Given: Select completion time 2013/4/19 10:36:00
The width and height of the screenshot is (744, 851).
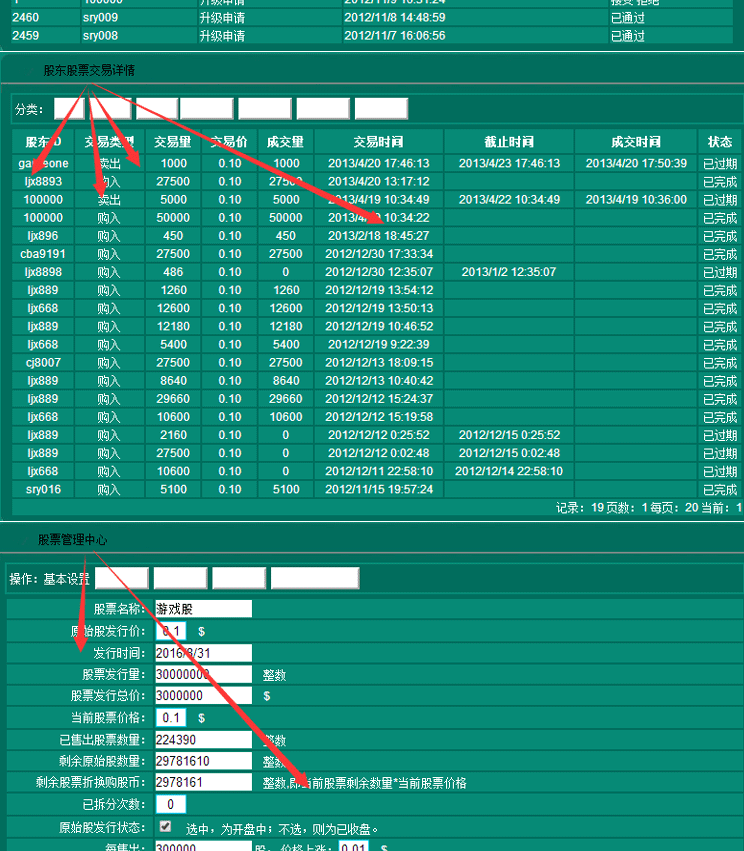Looking at the screenshot, I should click(636, 200).
